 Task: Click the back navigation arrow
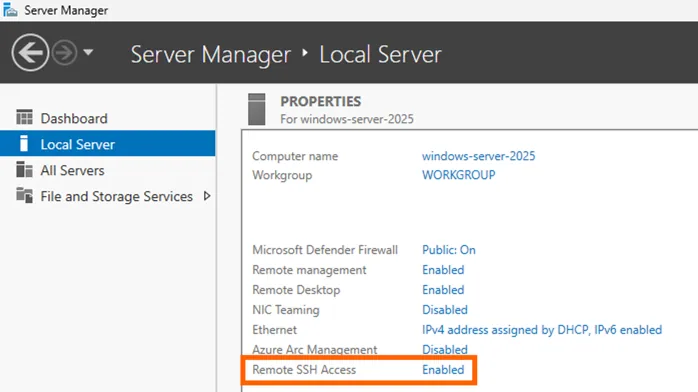pos(30,53)
